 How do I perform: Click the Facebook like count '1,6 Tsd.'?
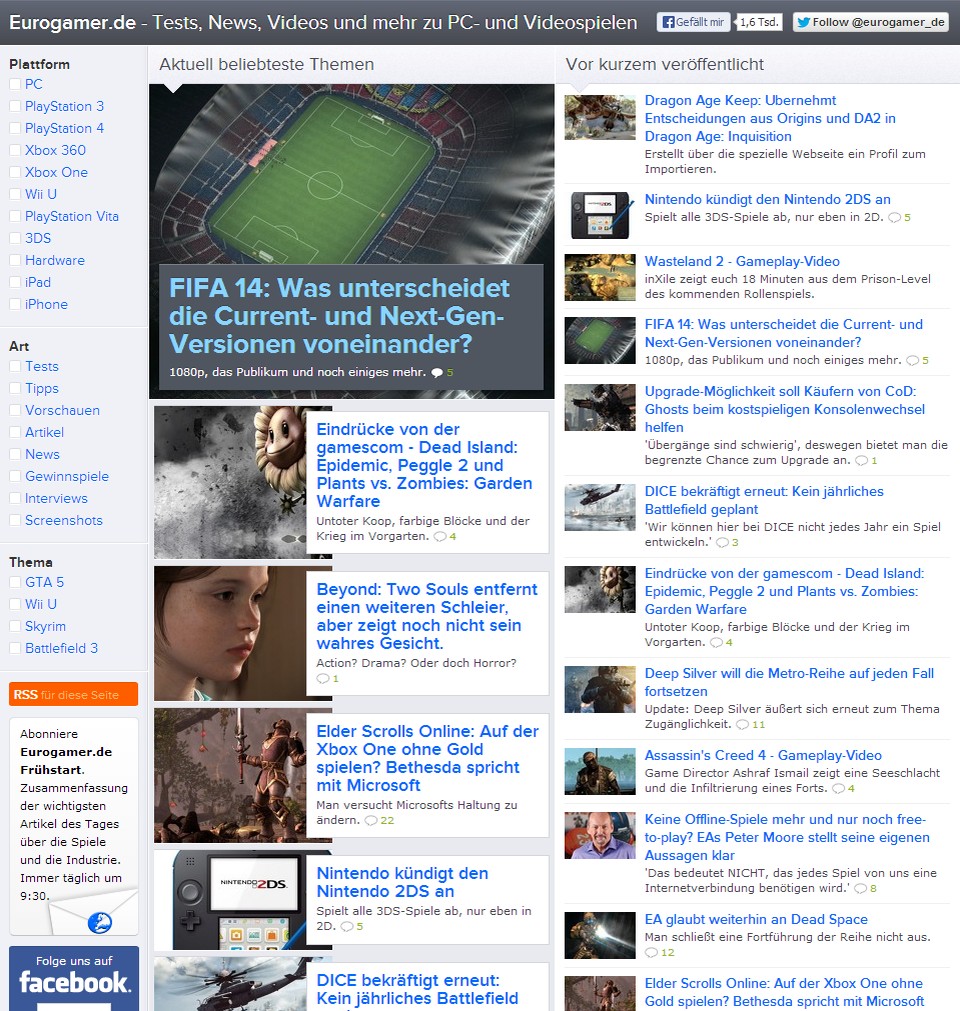(x=759, y=22)
